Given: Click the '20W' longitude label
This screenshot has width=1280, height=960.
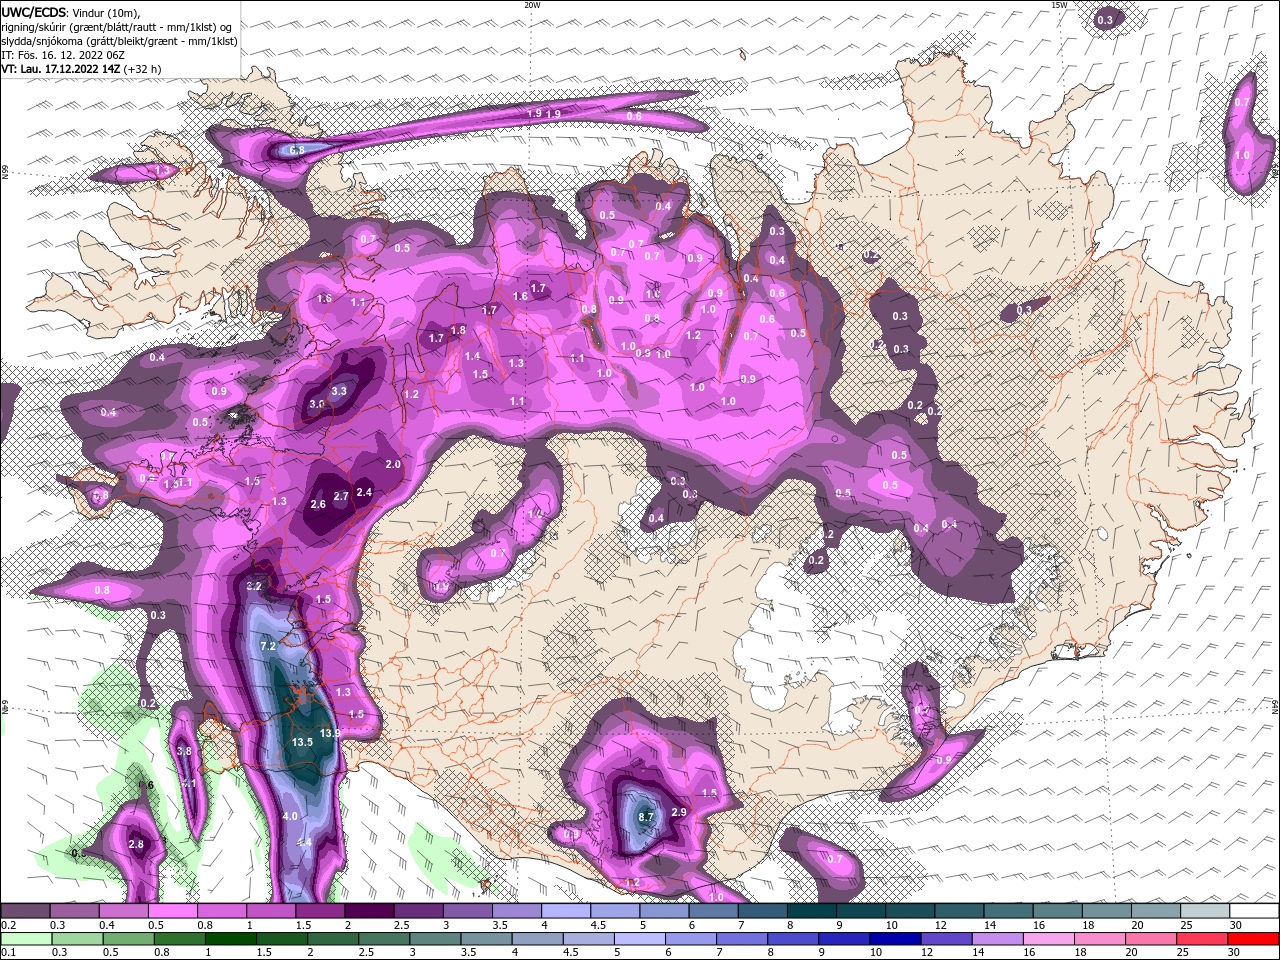Looking at the screenshot, I should 532,5.
